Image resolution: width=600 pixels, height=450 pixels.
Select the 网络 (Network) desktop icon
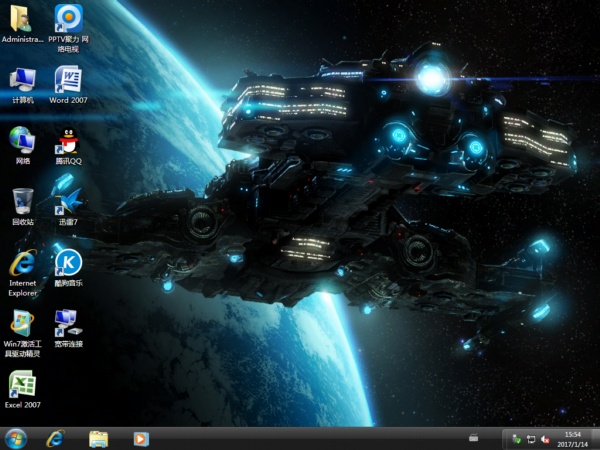(x=22, y=145)
